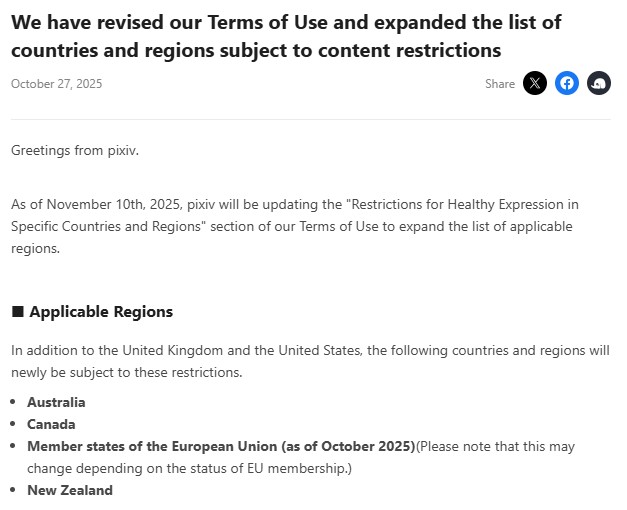Share the article on X
The image size is (627, 510).
click(x=535, y=84)
